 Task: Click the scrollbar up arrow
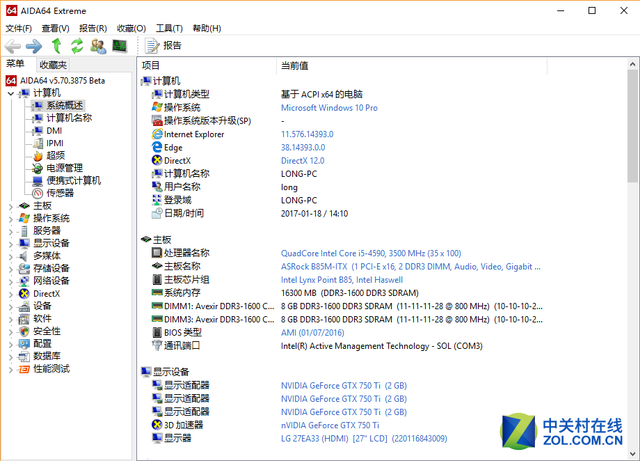[x=633, y=64]
